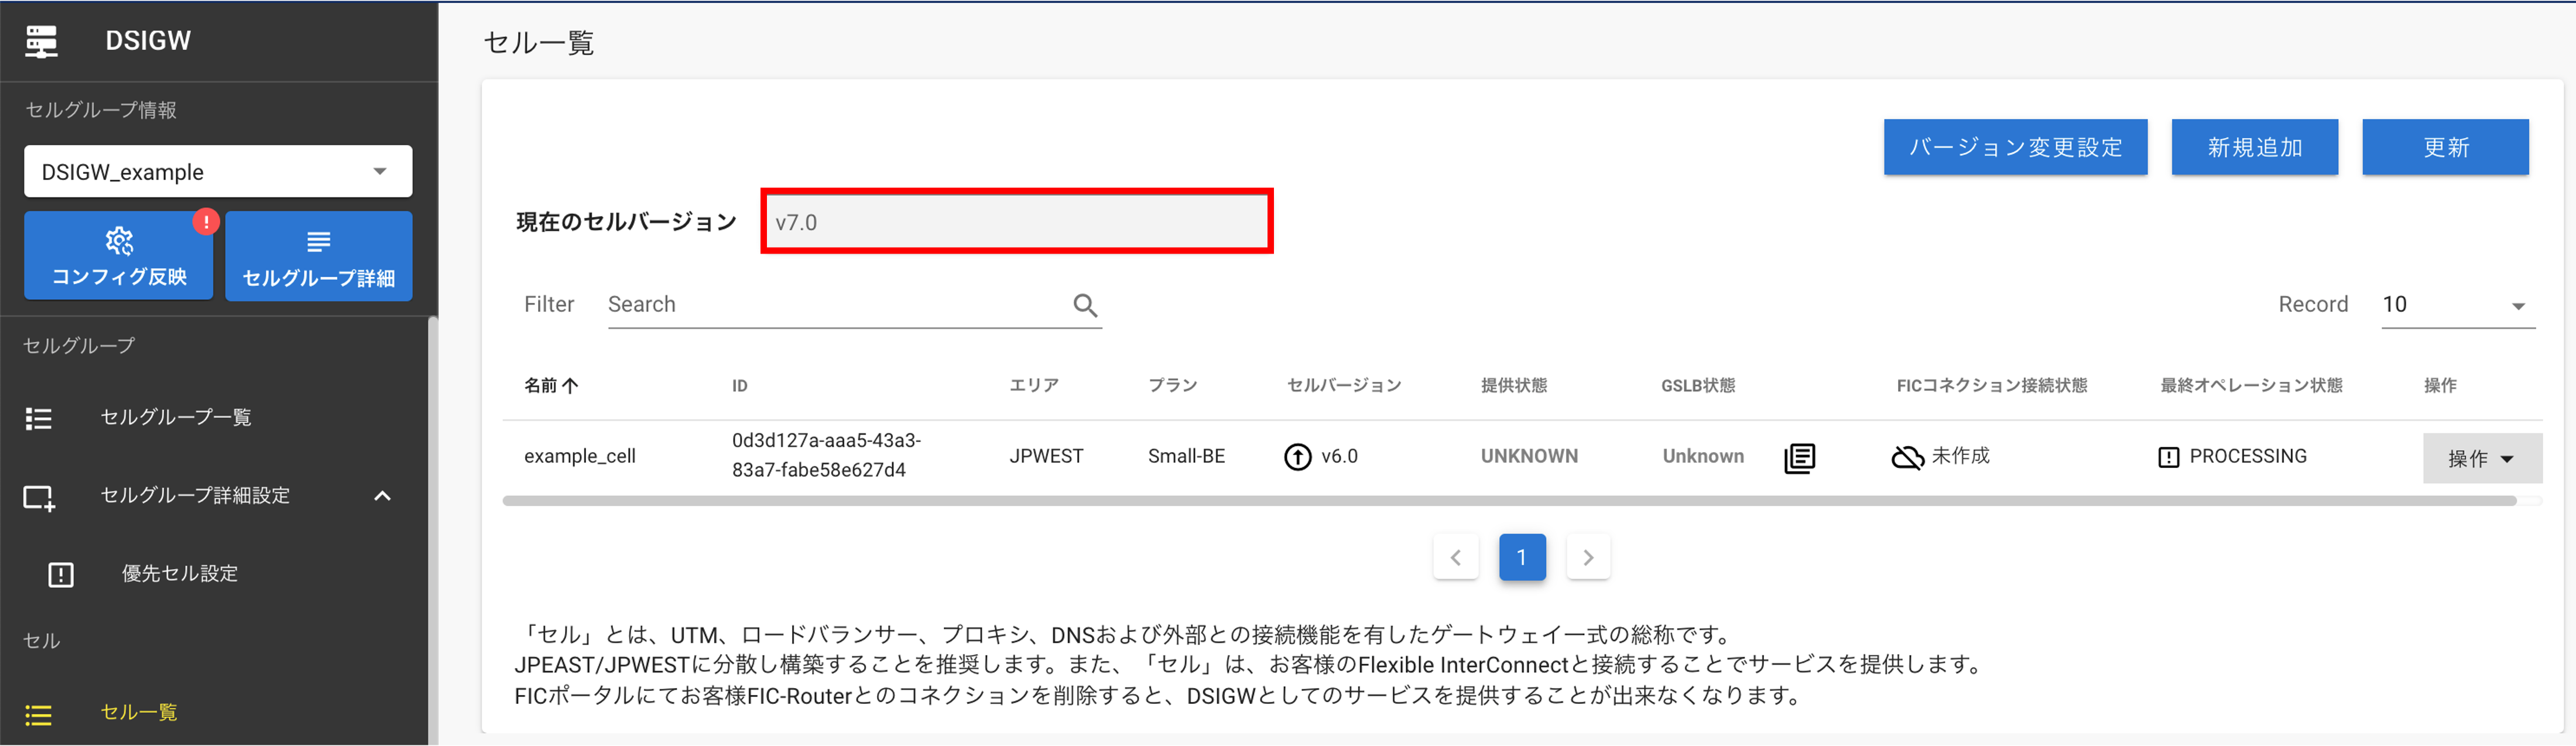Open the Record count dropdown showing 10
This screenshot has width=2576, height=746.
coord(2458,305)
